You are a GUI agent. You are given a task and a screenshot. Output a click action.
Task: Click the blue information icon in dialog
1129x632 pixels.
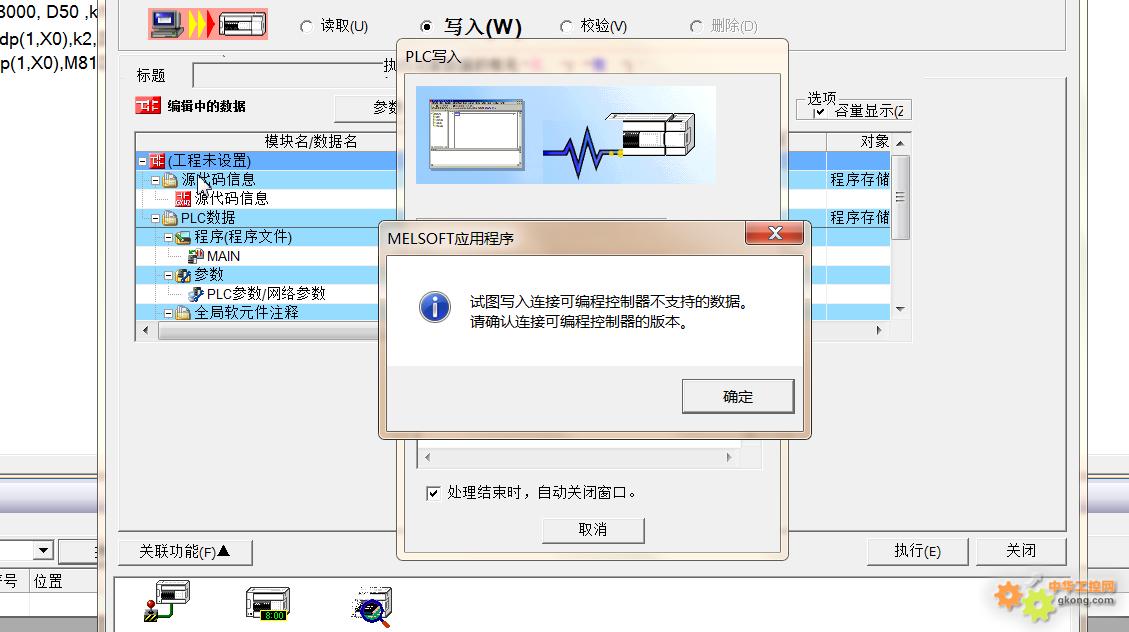point(435,307)
